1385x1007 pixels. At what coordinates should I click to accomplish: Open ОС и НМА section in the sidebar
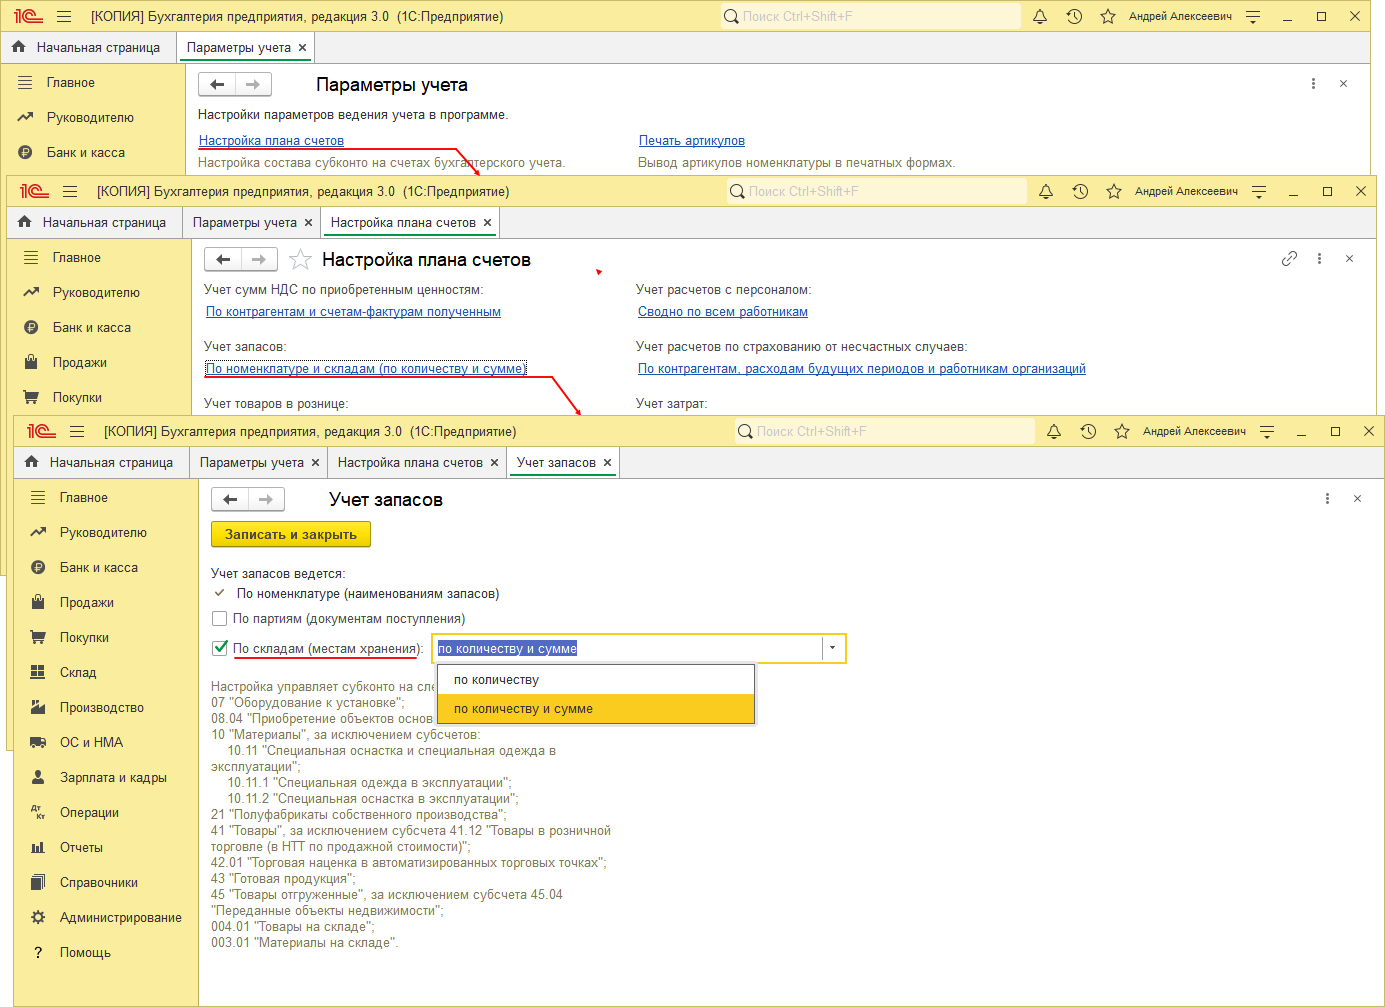click(x=91, y=742)
